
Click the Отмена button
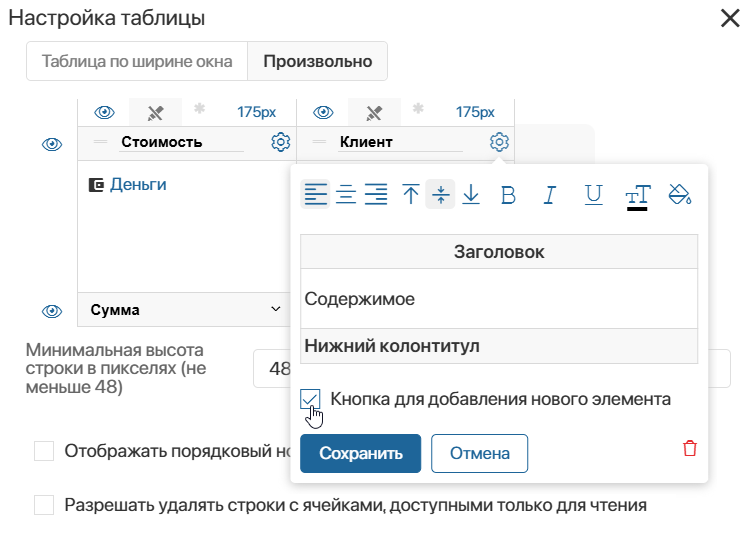click(480, 453)
